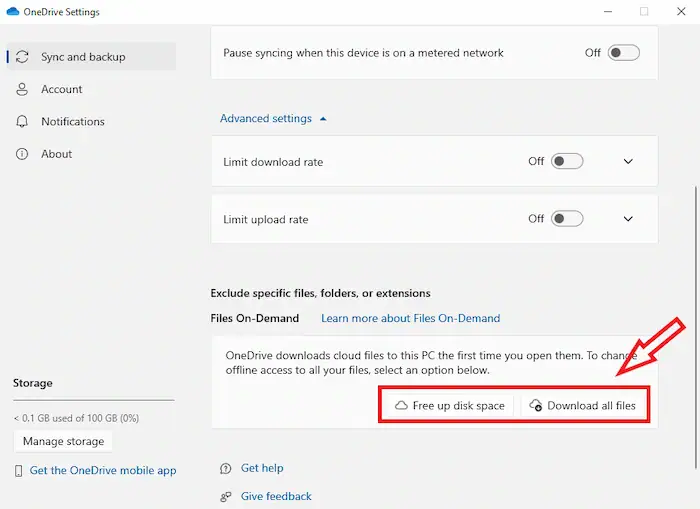Screen dimensions: 700x509
Task: Expand the Limit upload rate options chevron
Action: pos(628,219)
